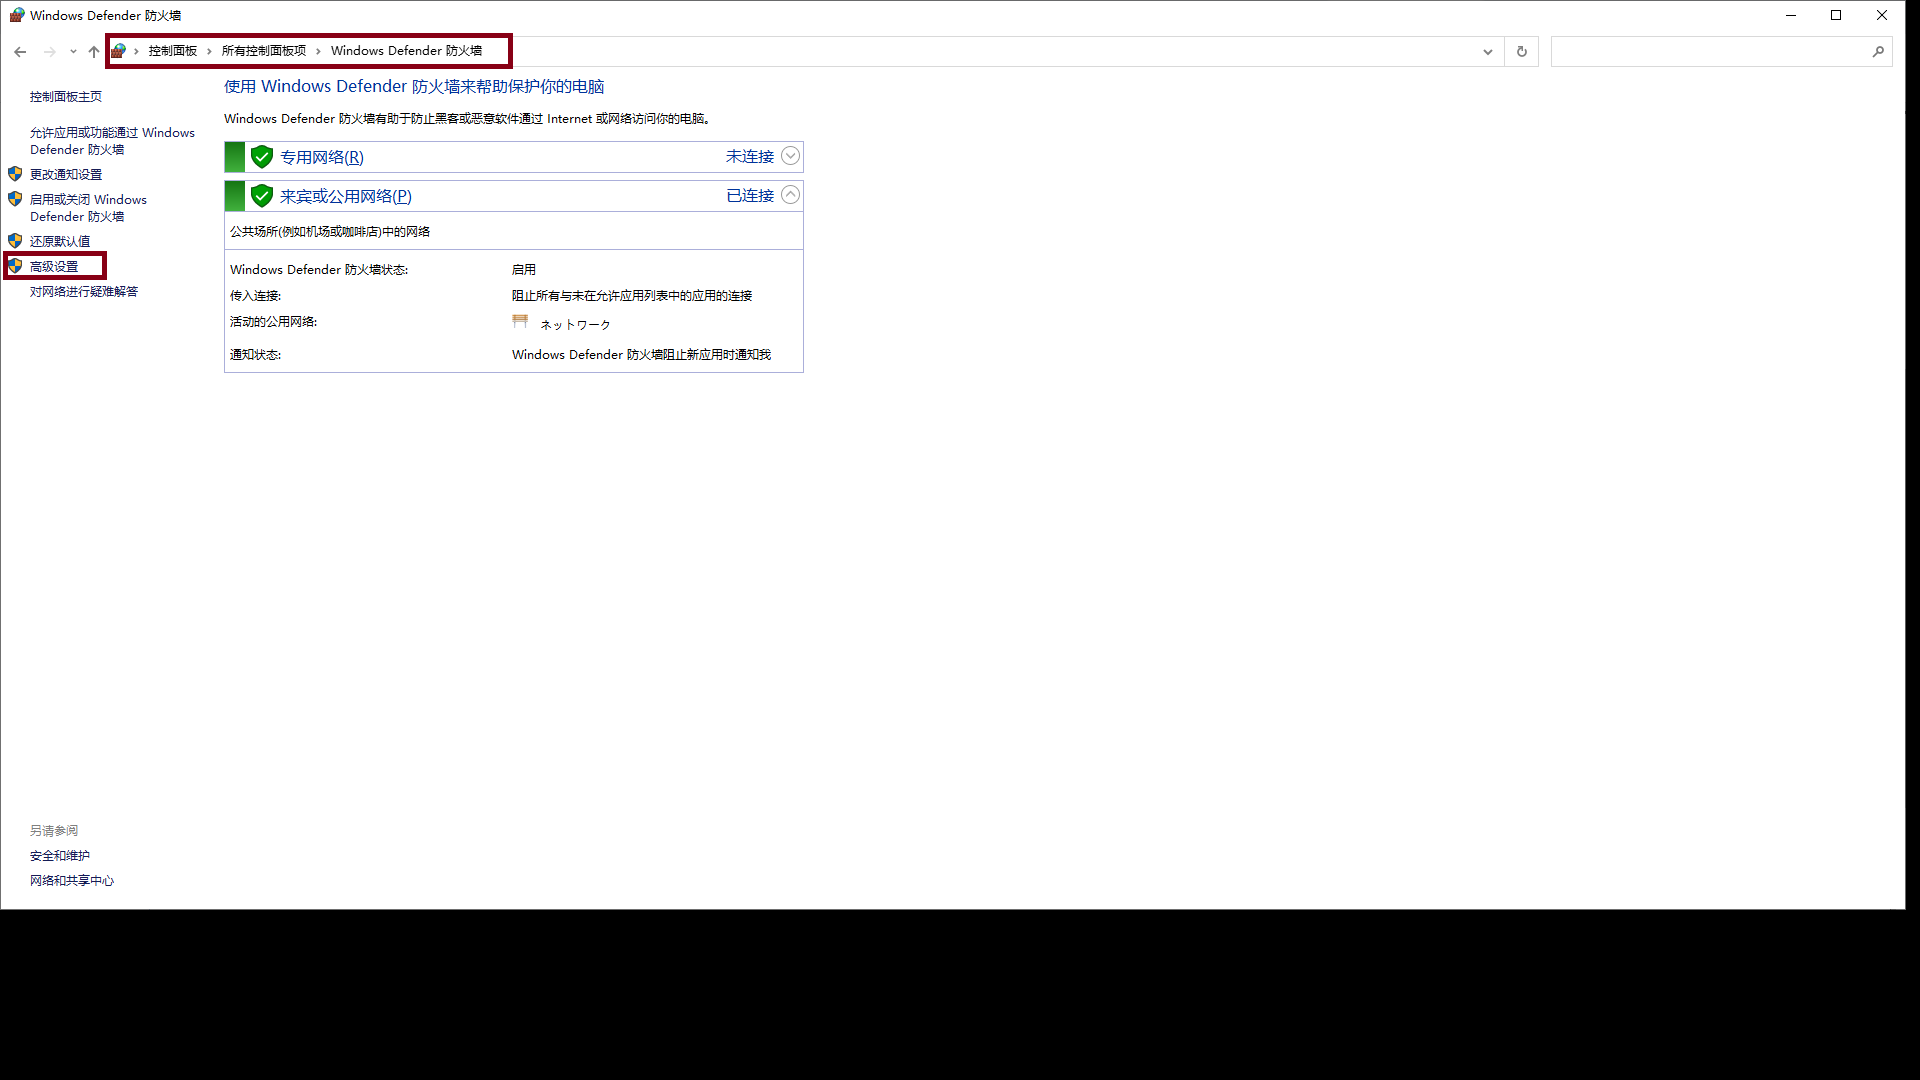Click the shield icon beside 更改通知设置
This screenshot has height=1080, width=1920.
click(x=15, y=174)
